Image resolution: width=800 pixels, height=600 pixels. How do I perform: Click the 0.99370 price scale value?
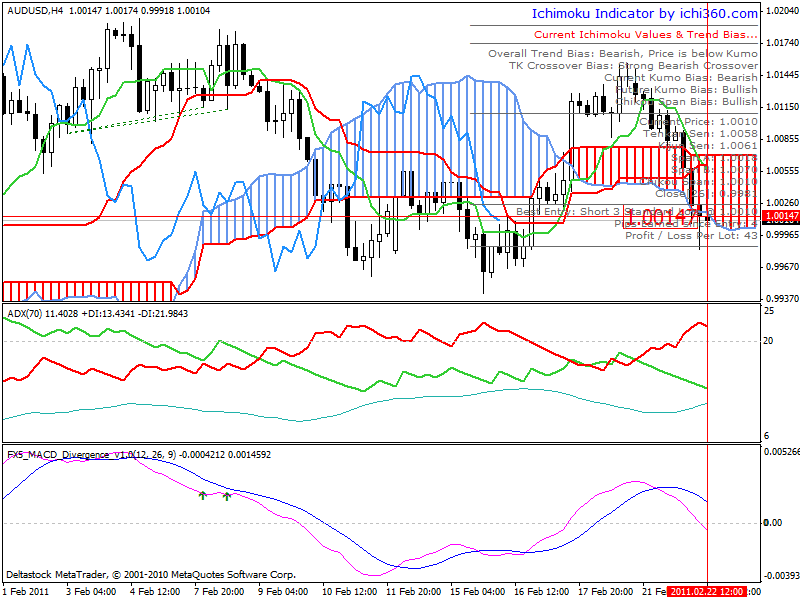(783, 298)
